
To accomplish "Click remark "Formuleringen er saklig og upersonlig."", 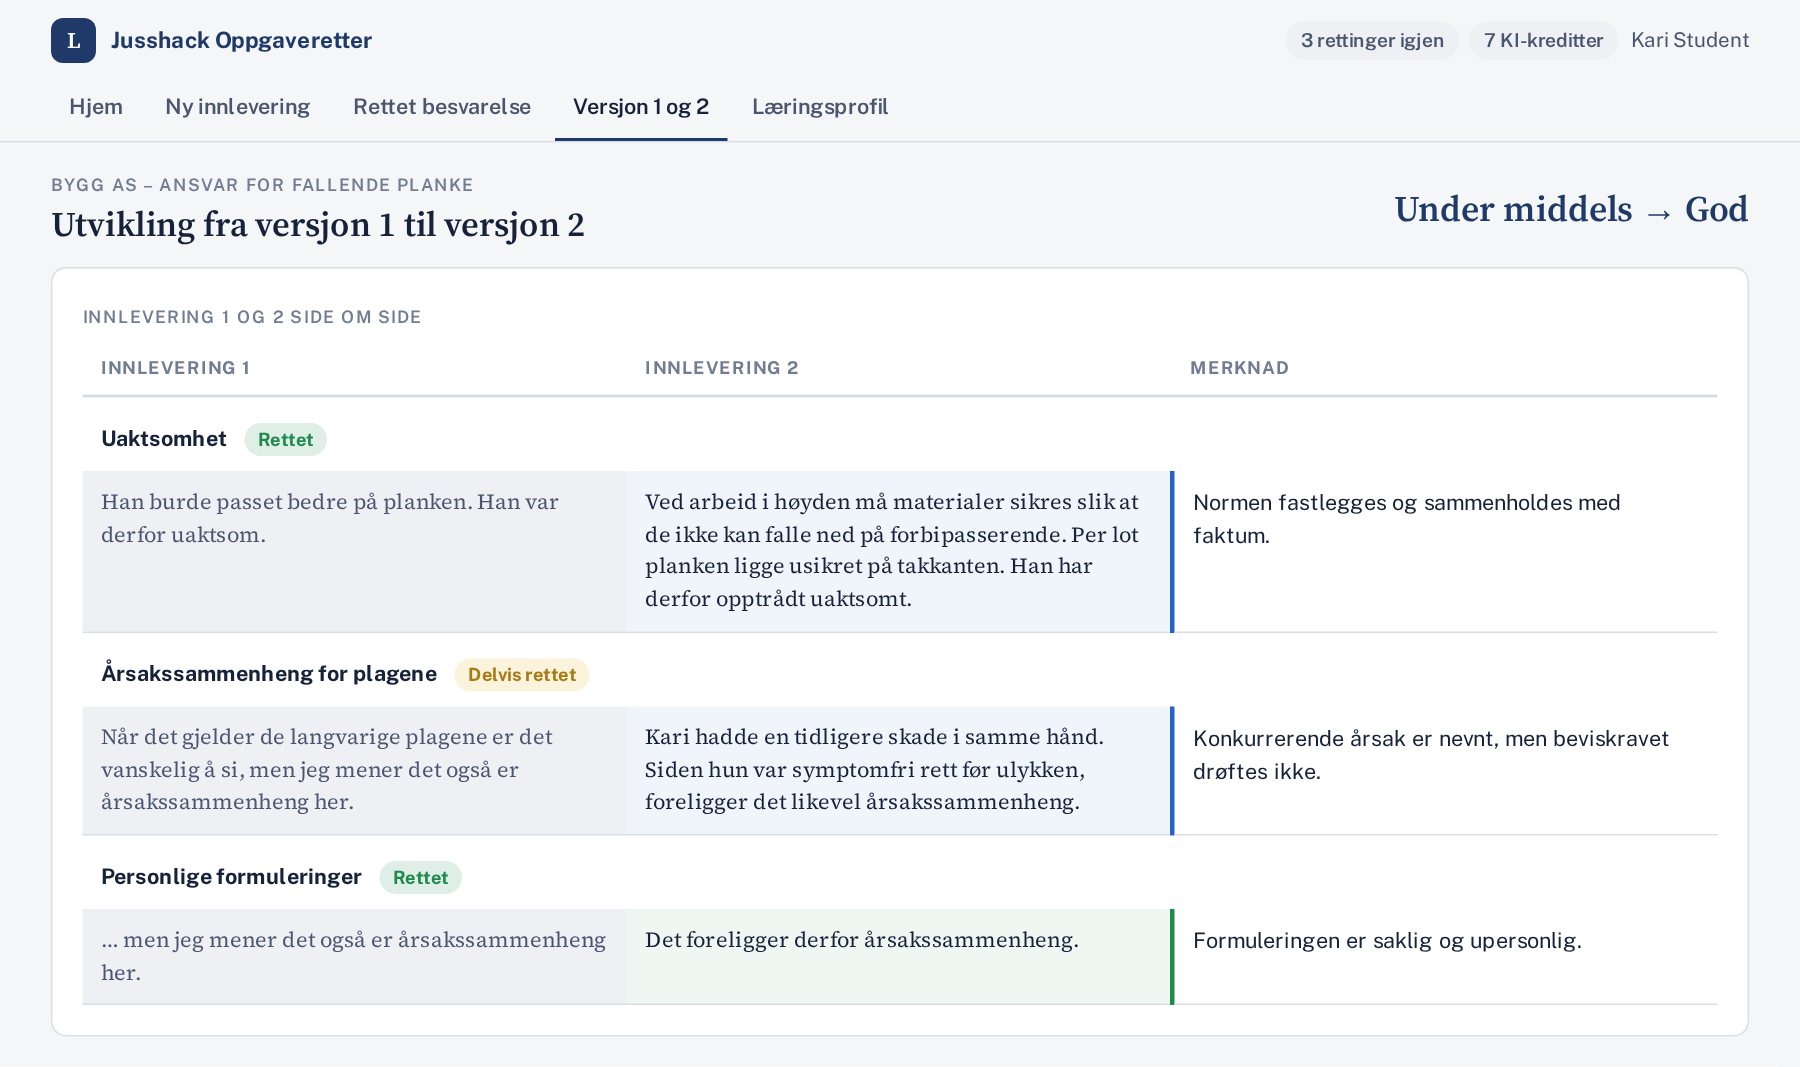I will click(1387, 941).
